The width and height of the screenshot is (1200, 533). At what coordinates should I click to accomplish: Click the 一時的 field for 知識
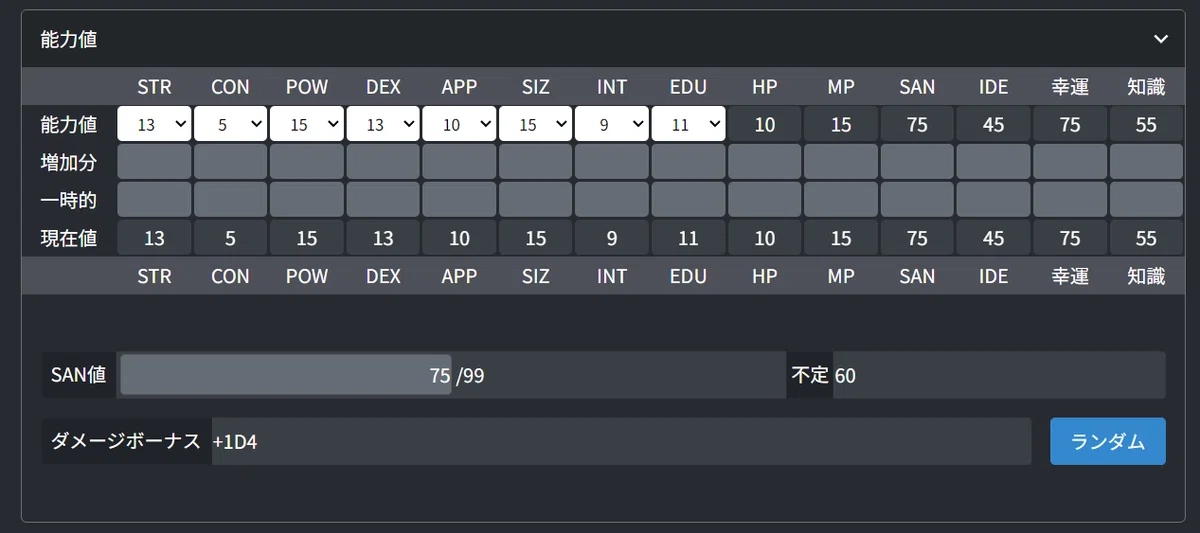pos(1146,200)
